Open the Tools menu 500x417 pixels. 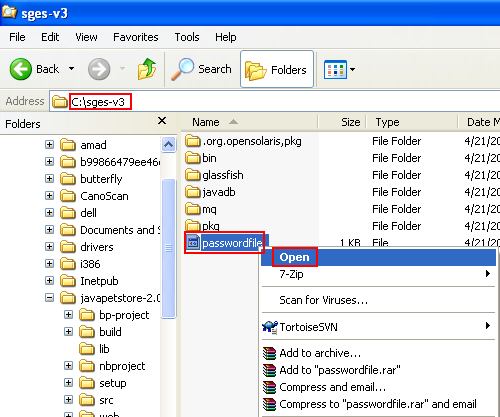(x=187, y=37)
